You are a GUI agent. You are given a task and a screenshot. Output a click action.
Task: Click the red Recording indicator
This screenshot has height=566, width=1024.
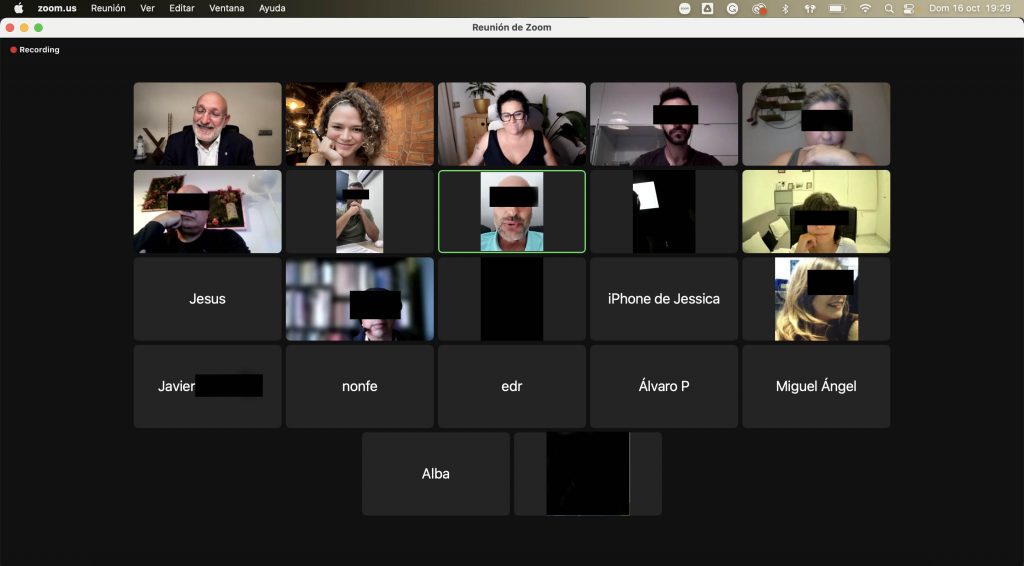click(35, 50)
